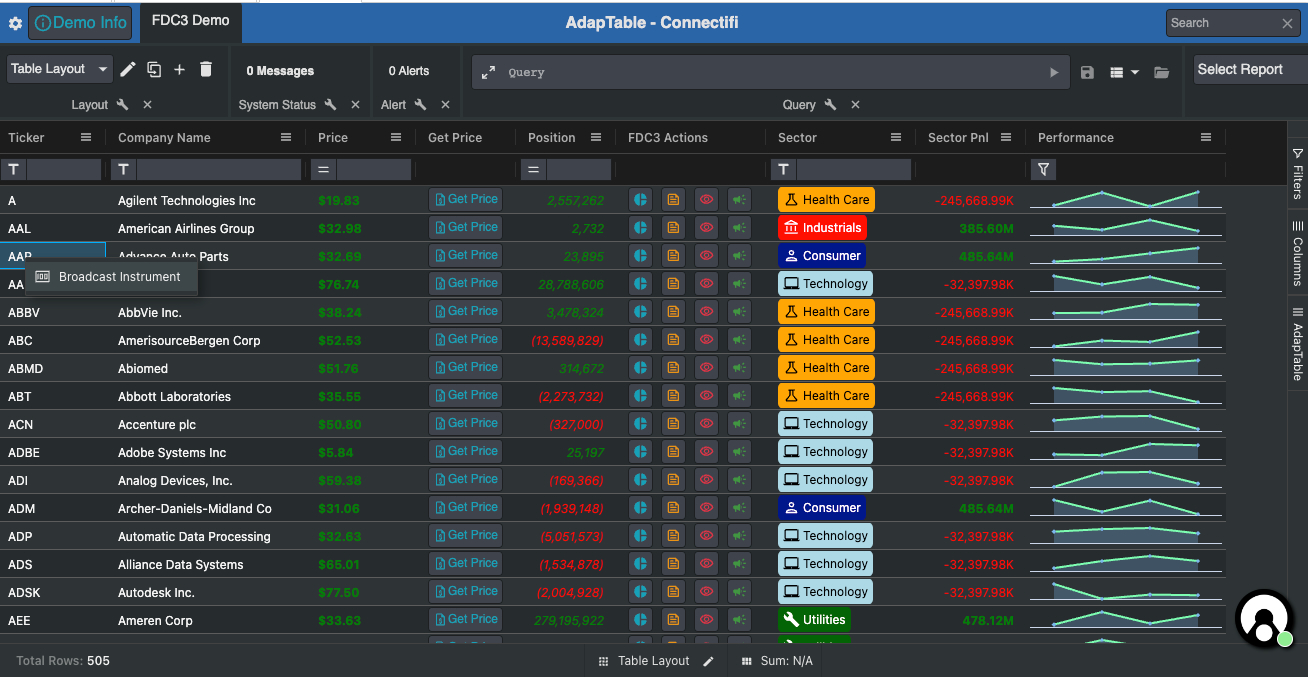
Task: Change the Price filter equals operator
Action: click(x=324, y=170)
